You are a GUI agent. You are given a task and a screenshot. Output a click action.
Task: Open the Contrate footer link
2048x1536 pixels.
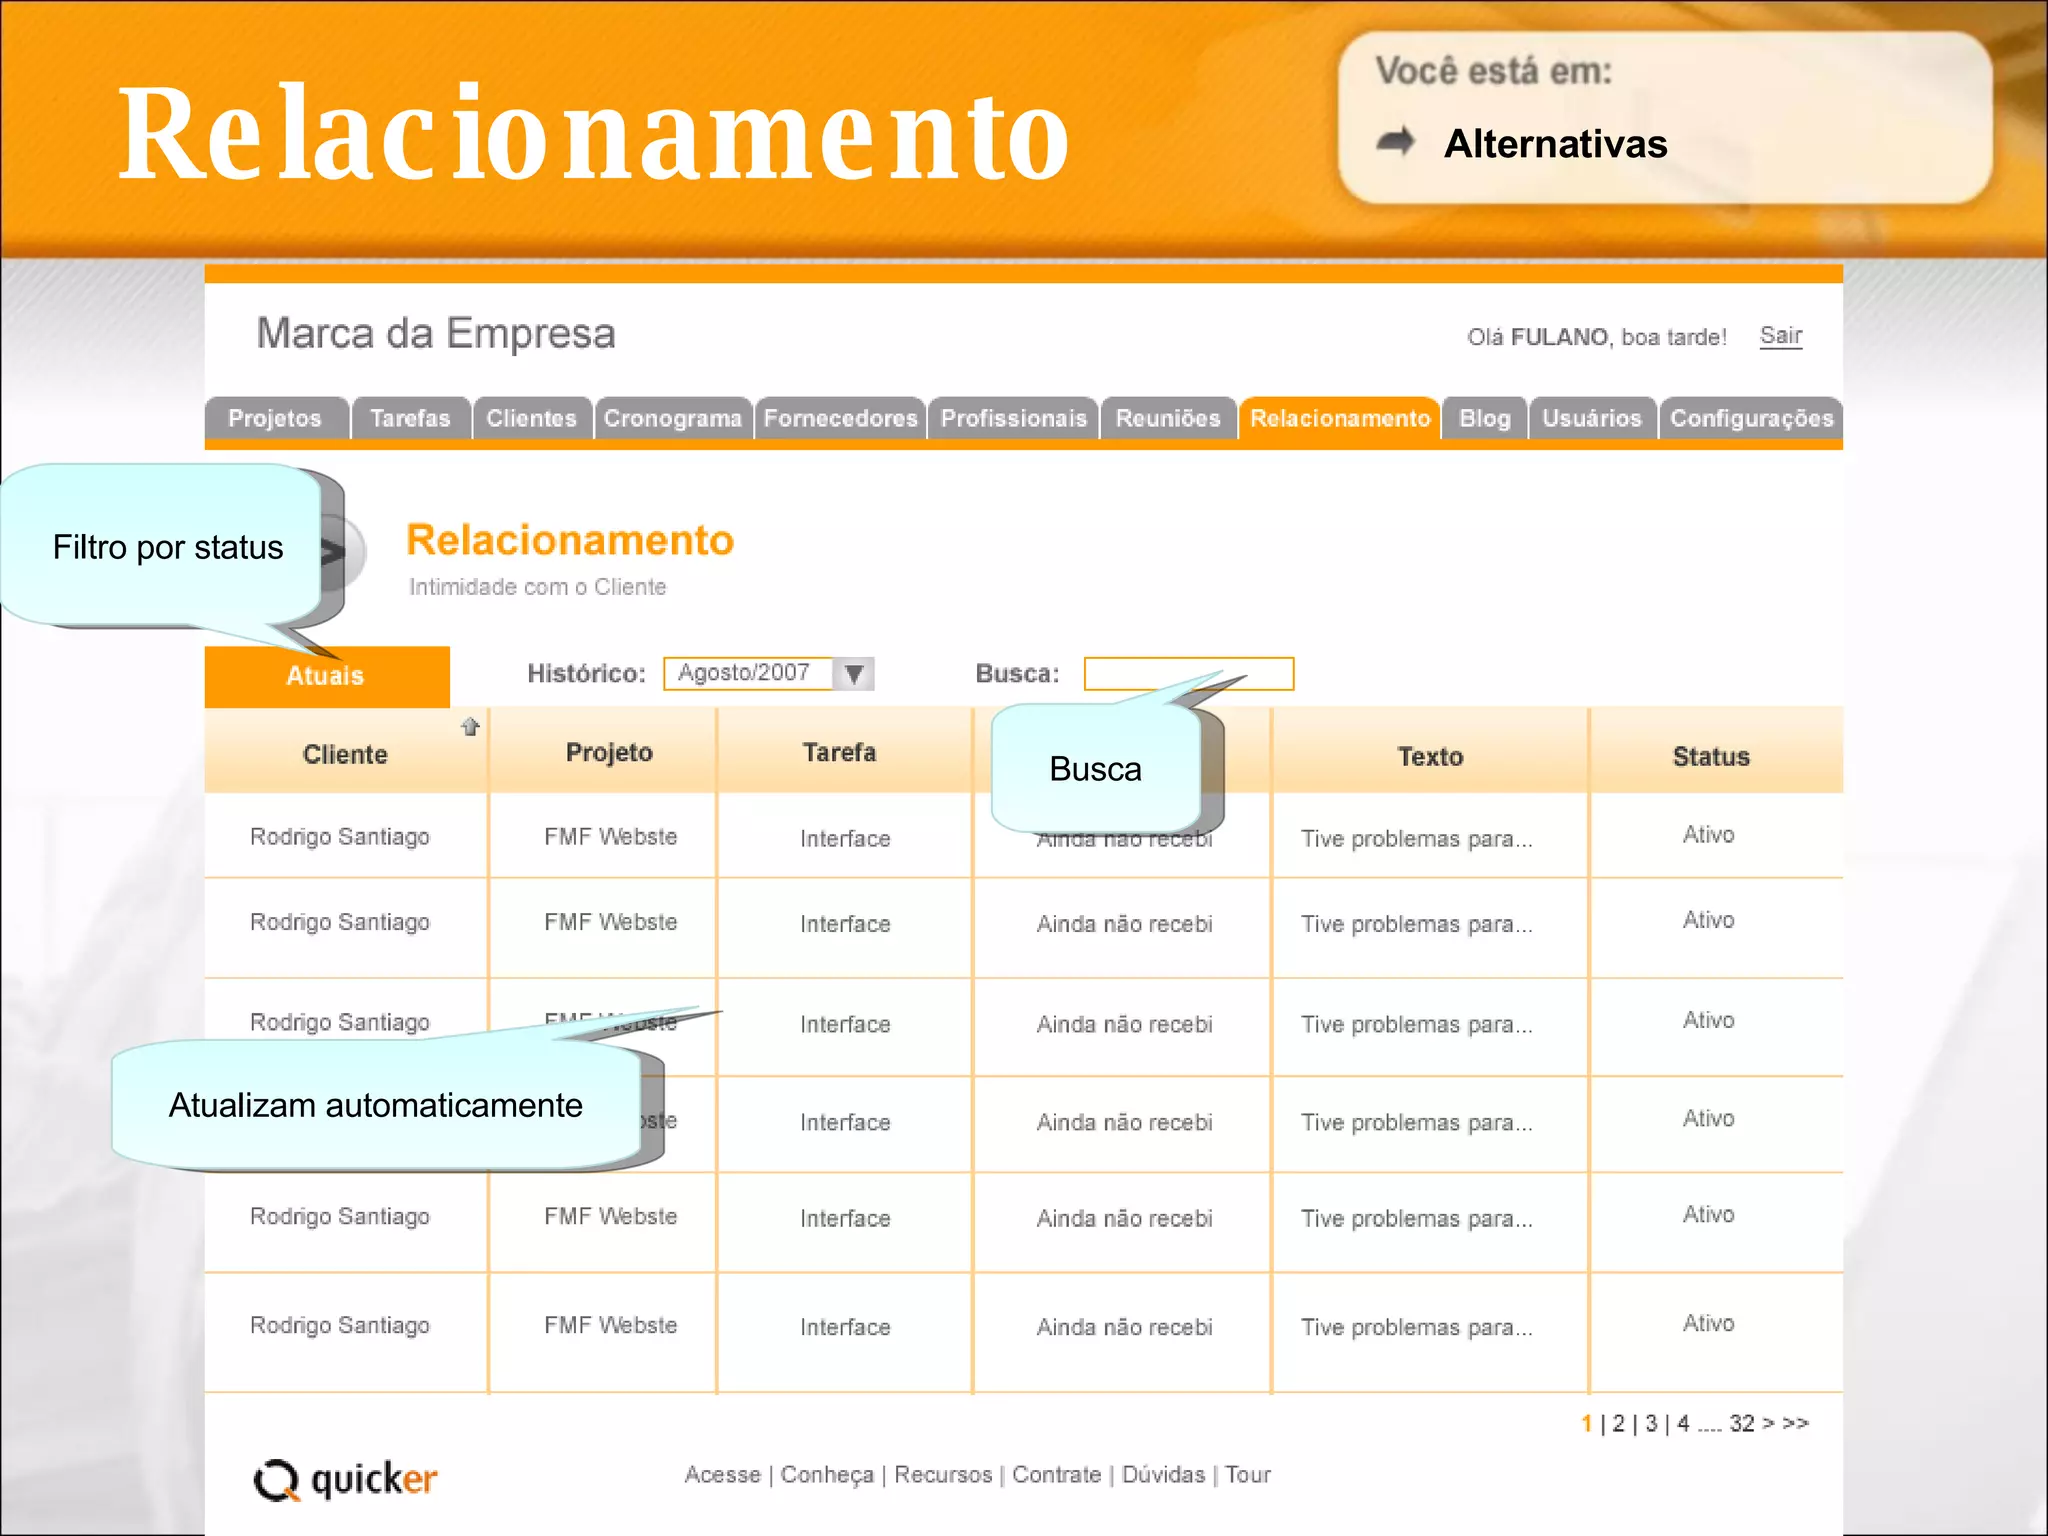tap(1056, 1474)
